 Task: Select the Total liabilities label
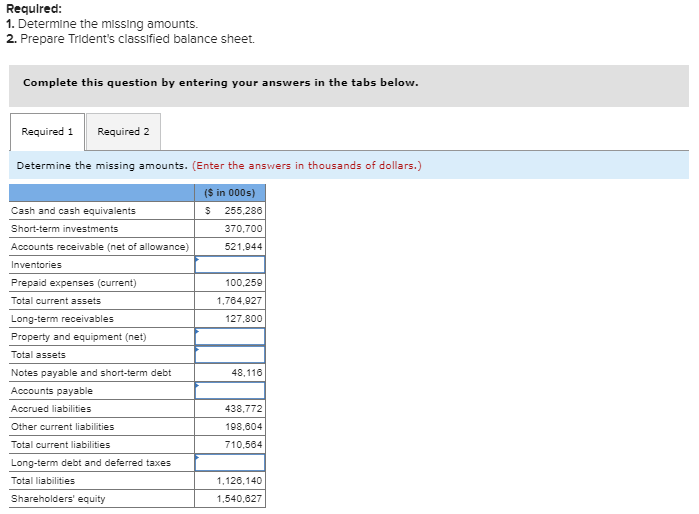pyautogui.click(x=43, y=481)
